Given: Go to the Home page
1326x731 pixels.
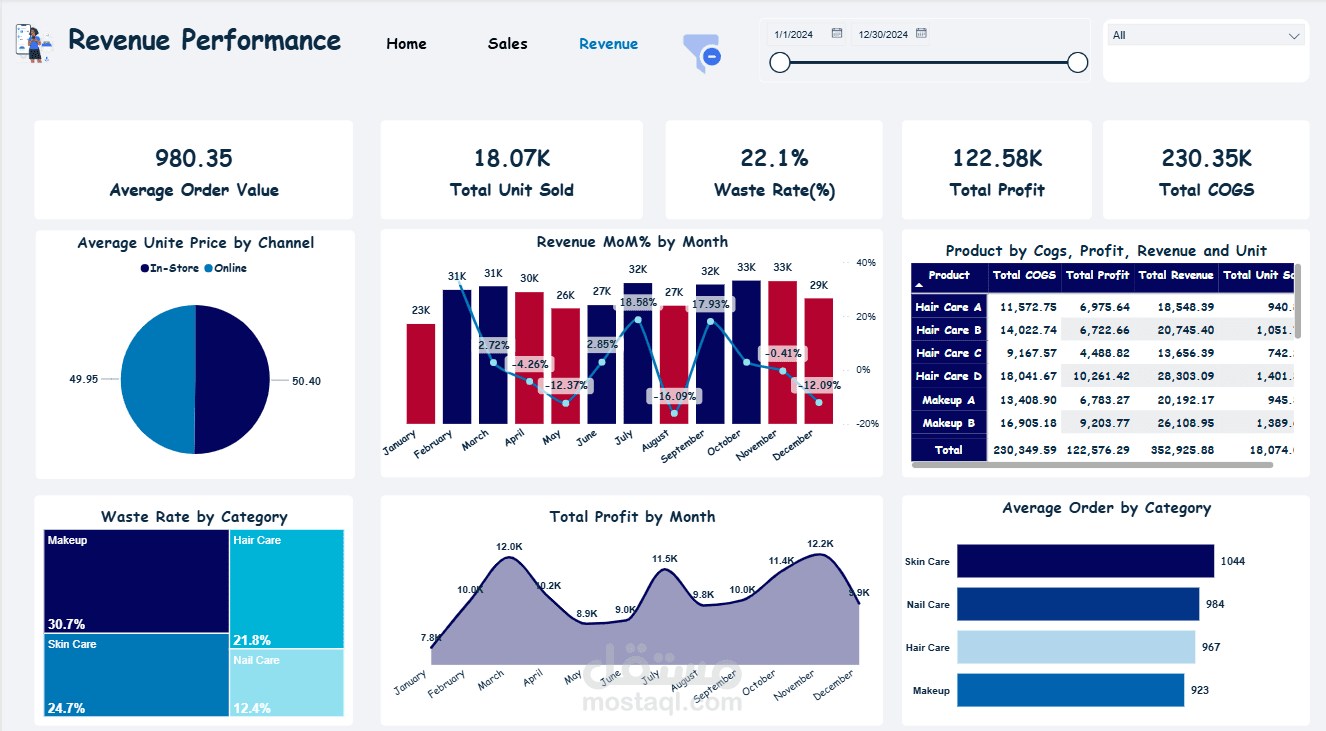Looking at the screenshot, I should [x=406, y=44].
